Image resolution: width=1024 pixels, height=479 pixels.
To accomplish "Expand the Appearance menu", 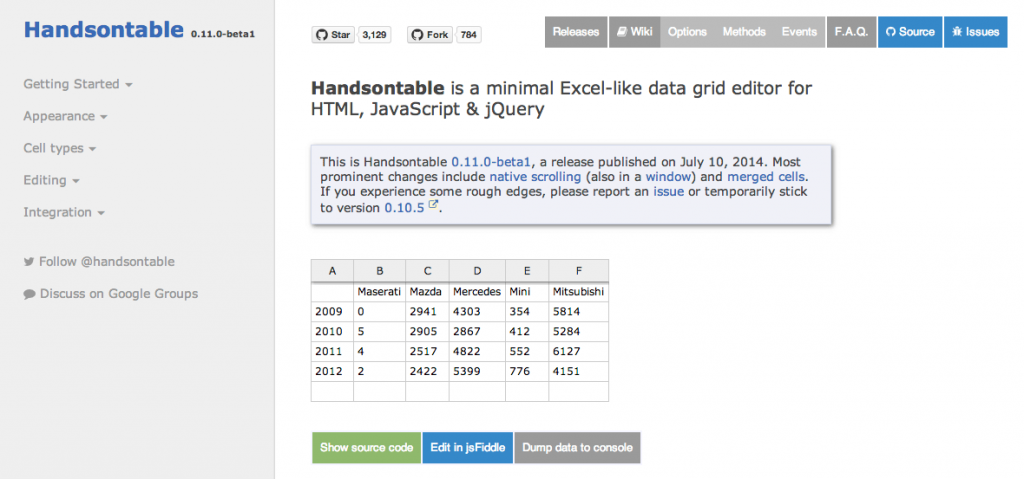I will (x=65, y=116).
